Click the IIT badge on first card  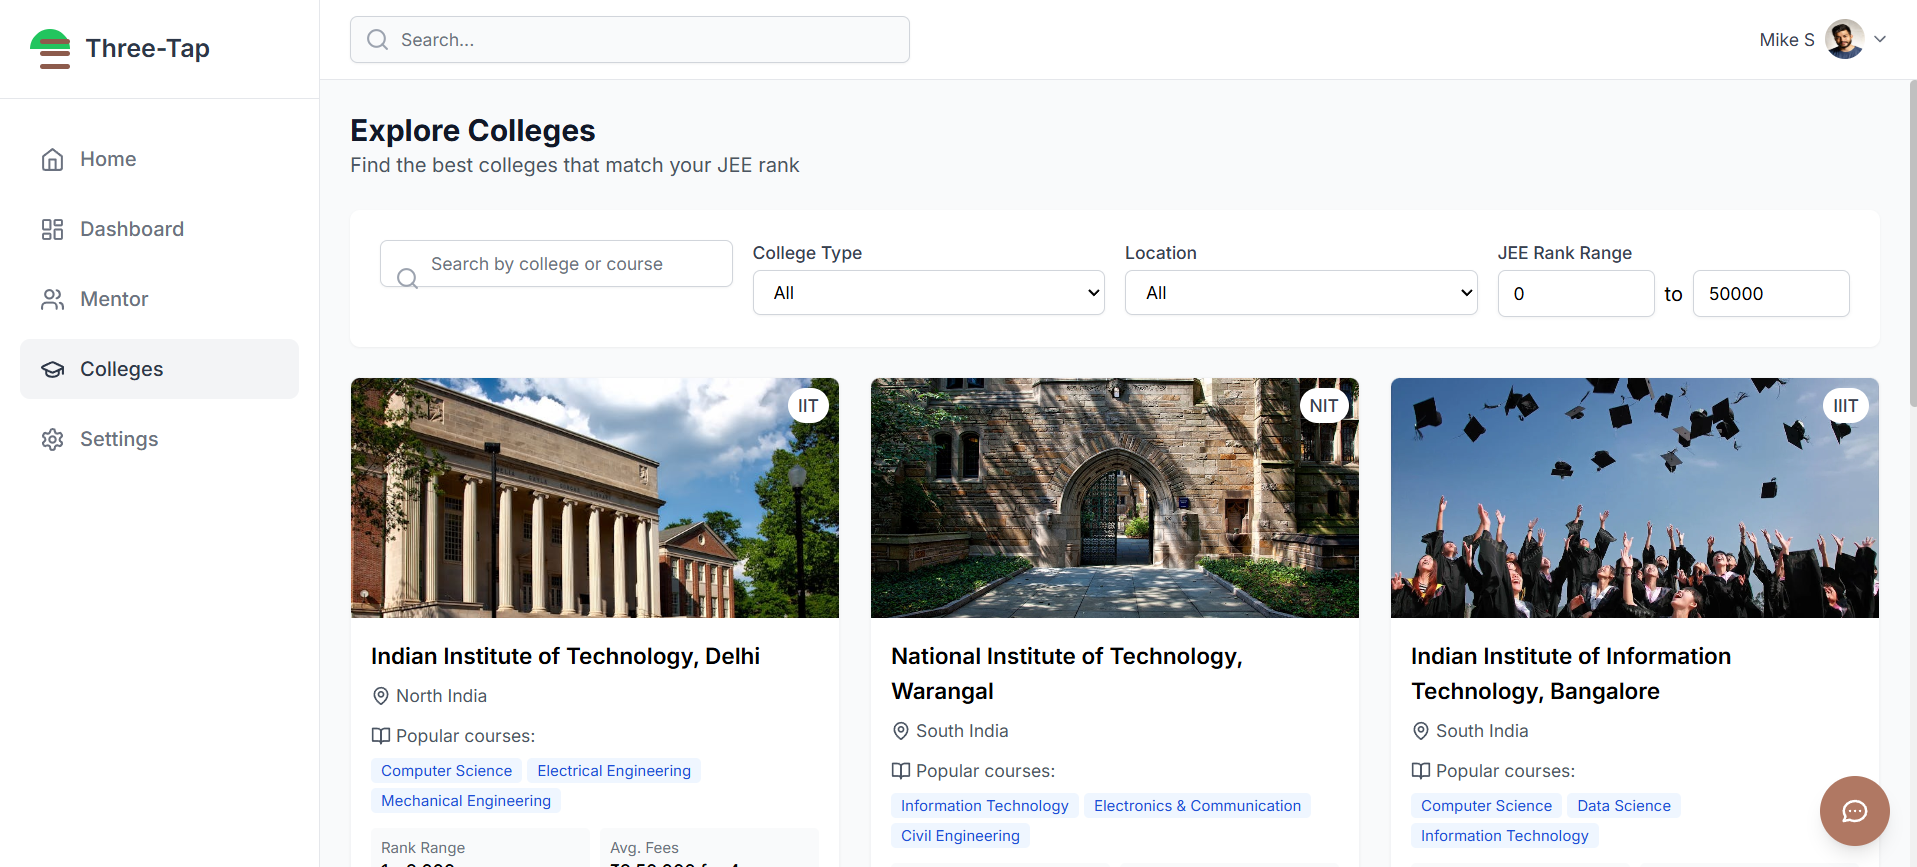click(x=808, y=406)
